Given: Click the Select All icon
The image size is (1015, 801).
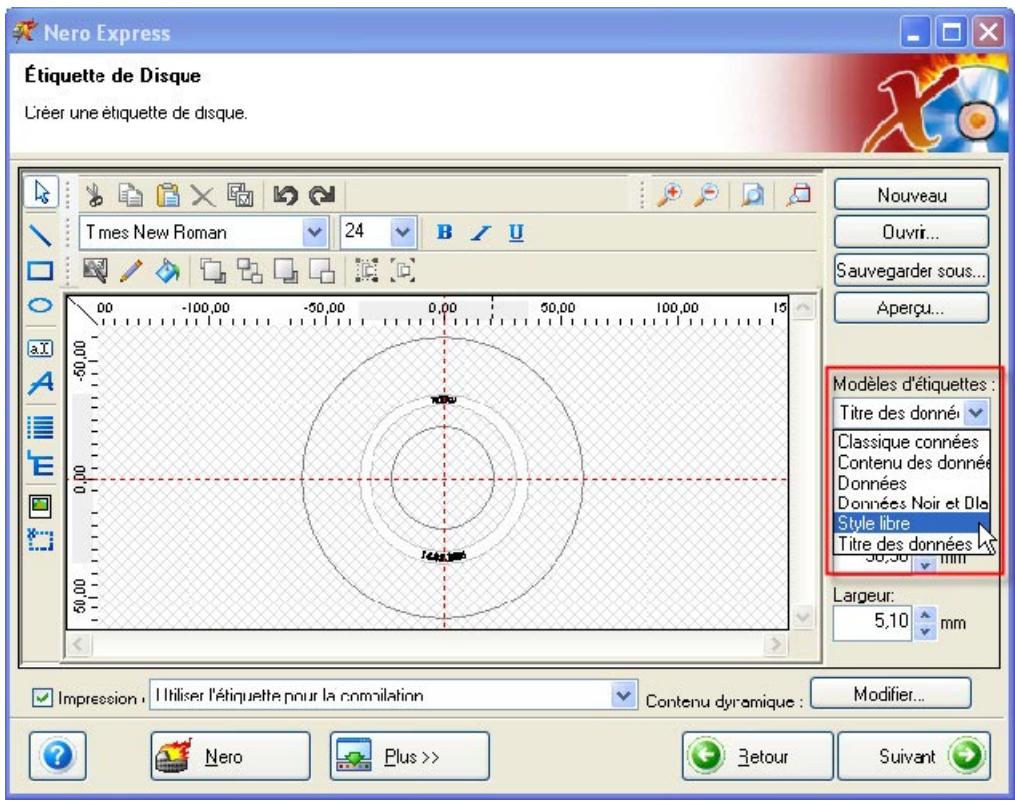Looking at the screenshot, I should 240,194.
